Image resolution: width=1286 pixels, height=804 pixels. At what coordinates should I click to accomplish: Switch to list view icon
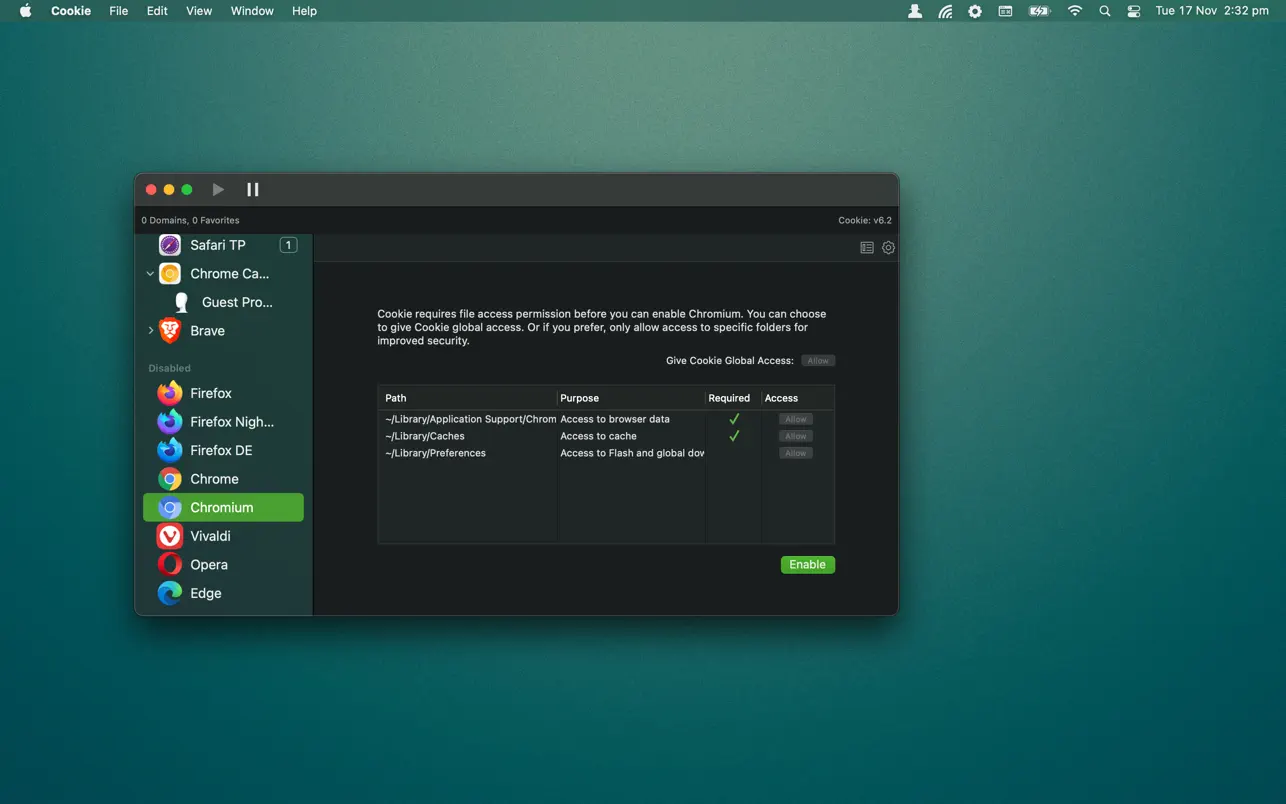click(867, 247)
